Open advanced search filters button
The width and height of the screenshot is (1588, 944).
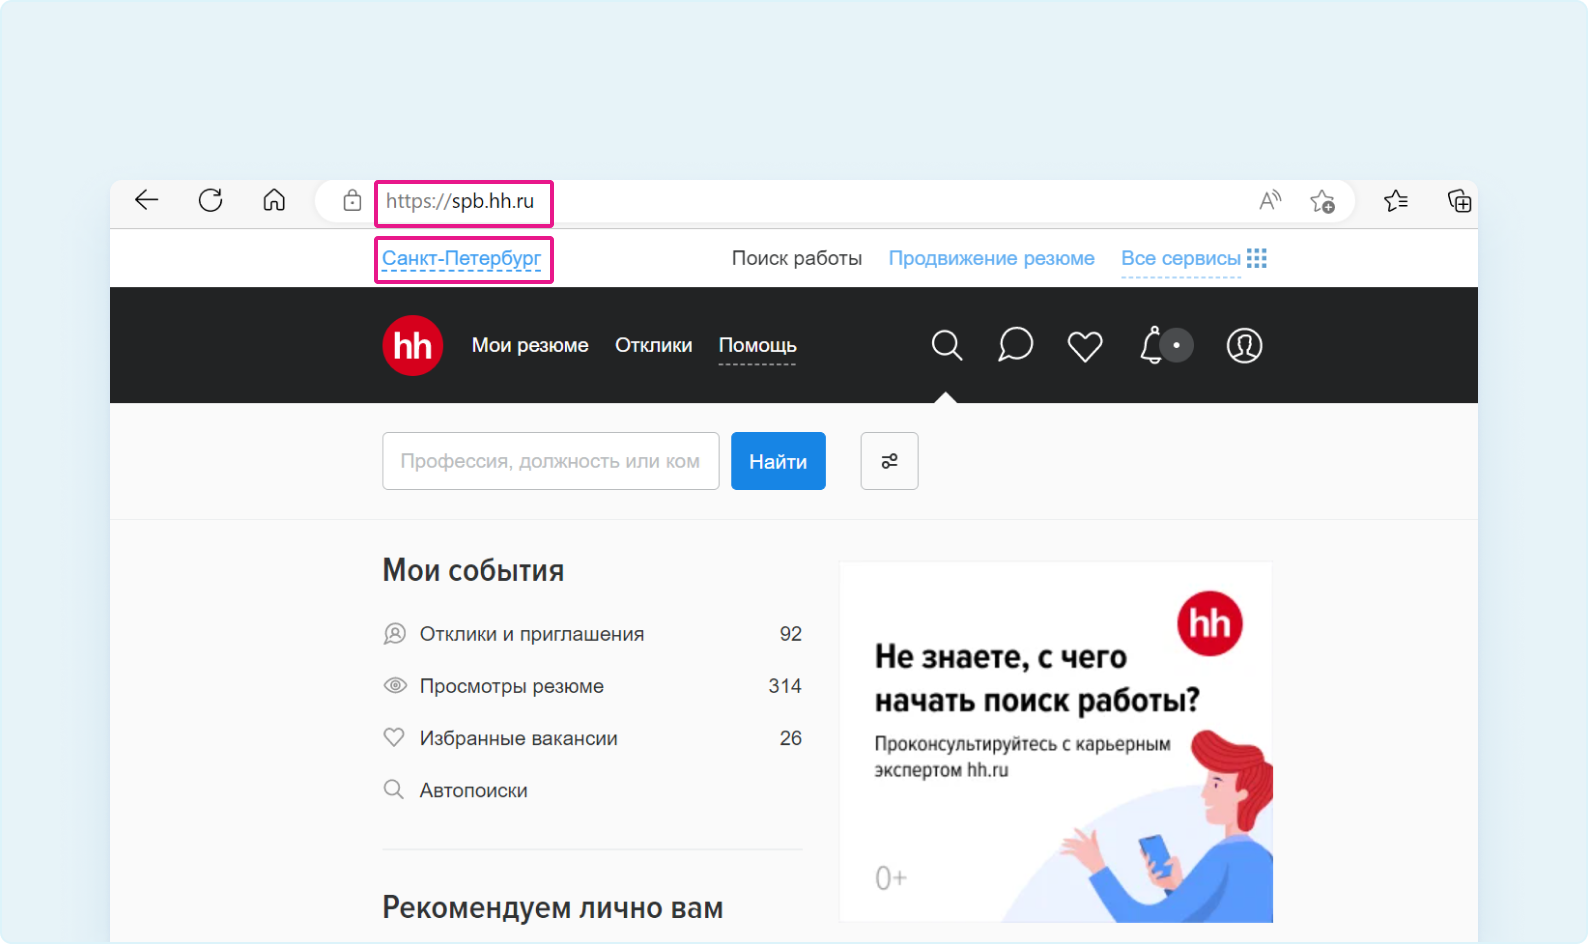pos(889,461)
